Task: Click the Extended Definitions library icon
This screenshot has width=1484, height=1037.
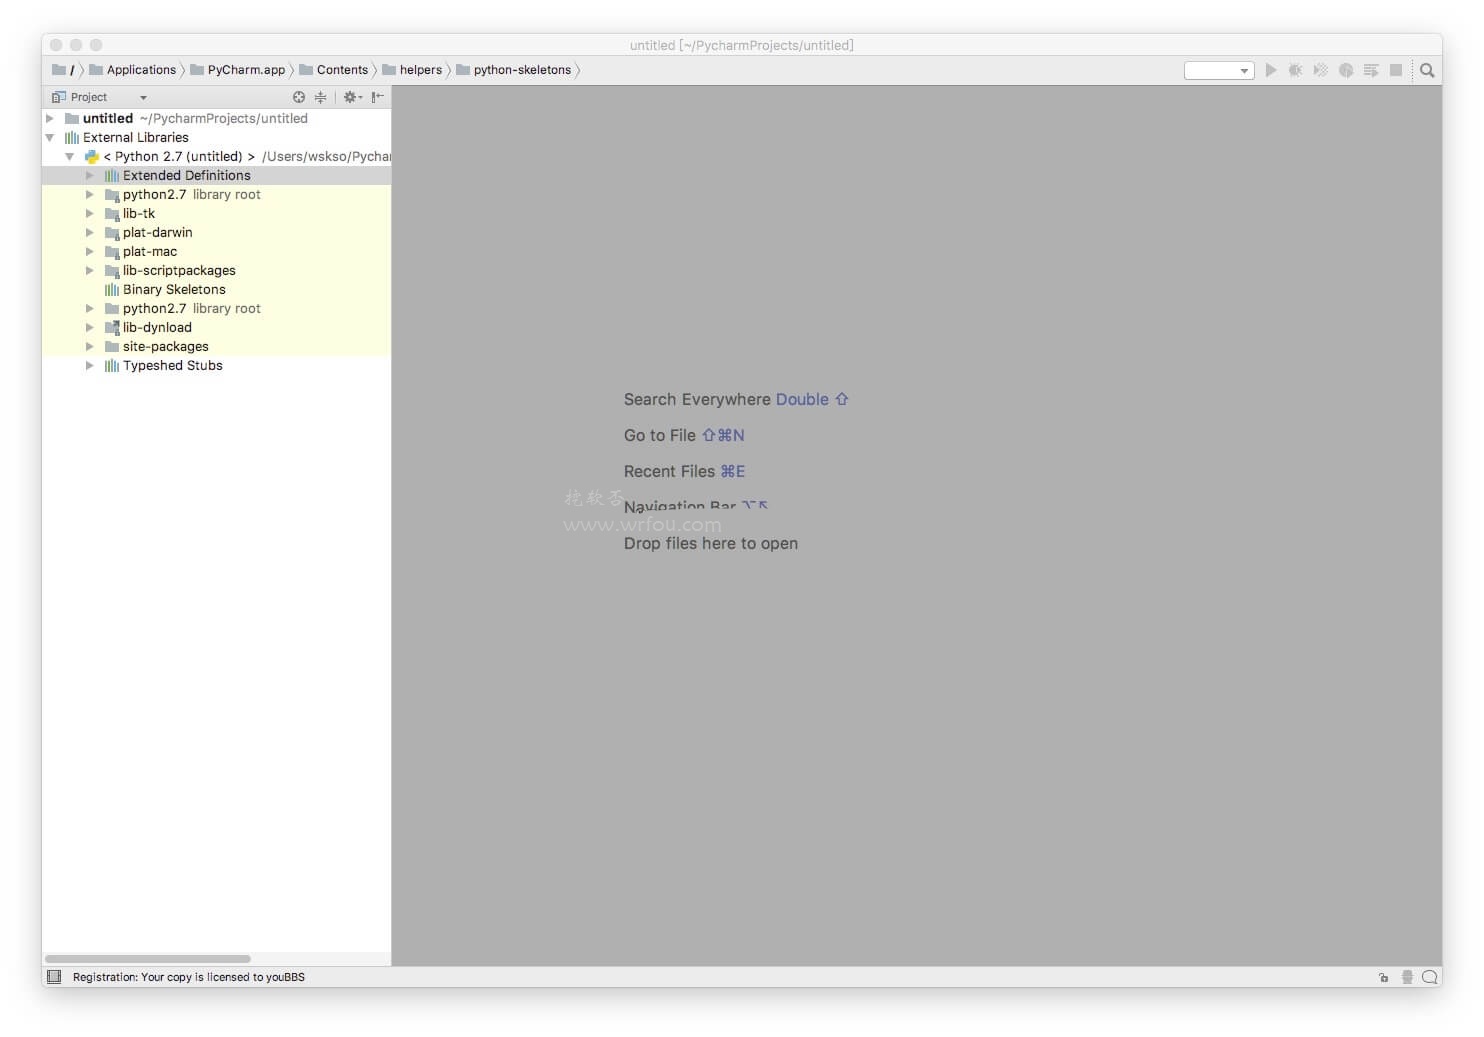Action: (x=112, y=175)
